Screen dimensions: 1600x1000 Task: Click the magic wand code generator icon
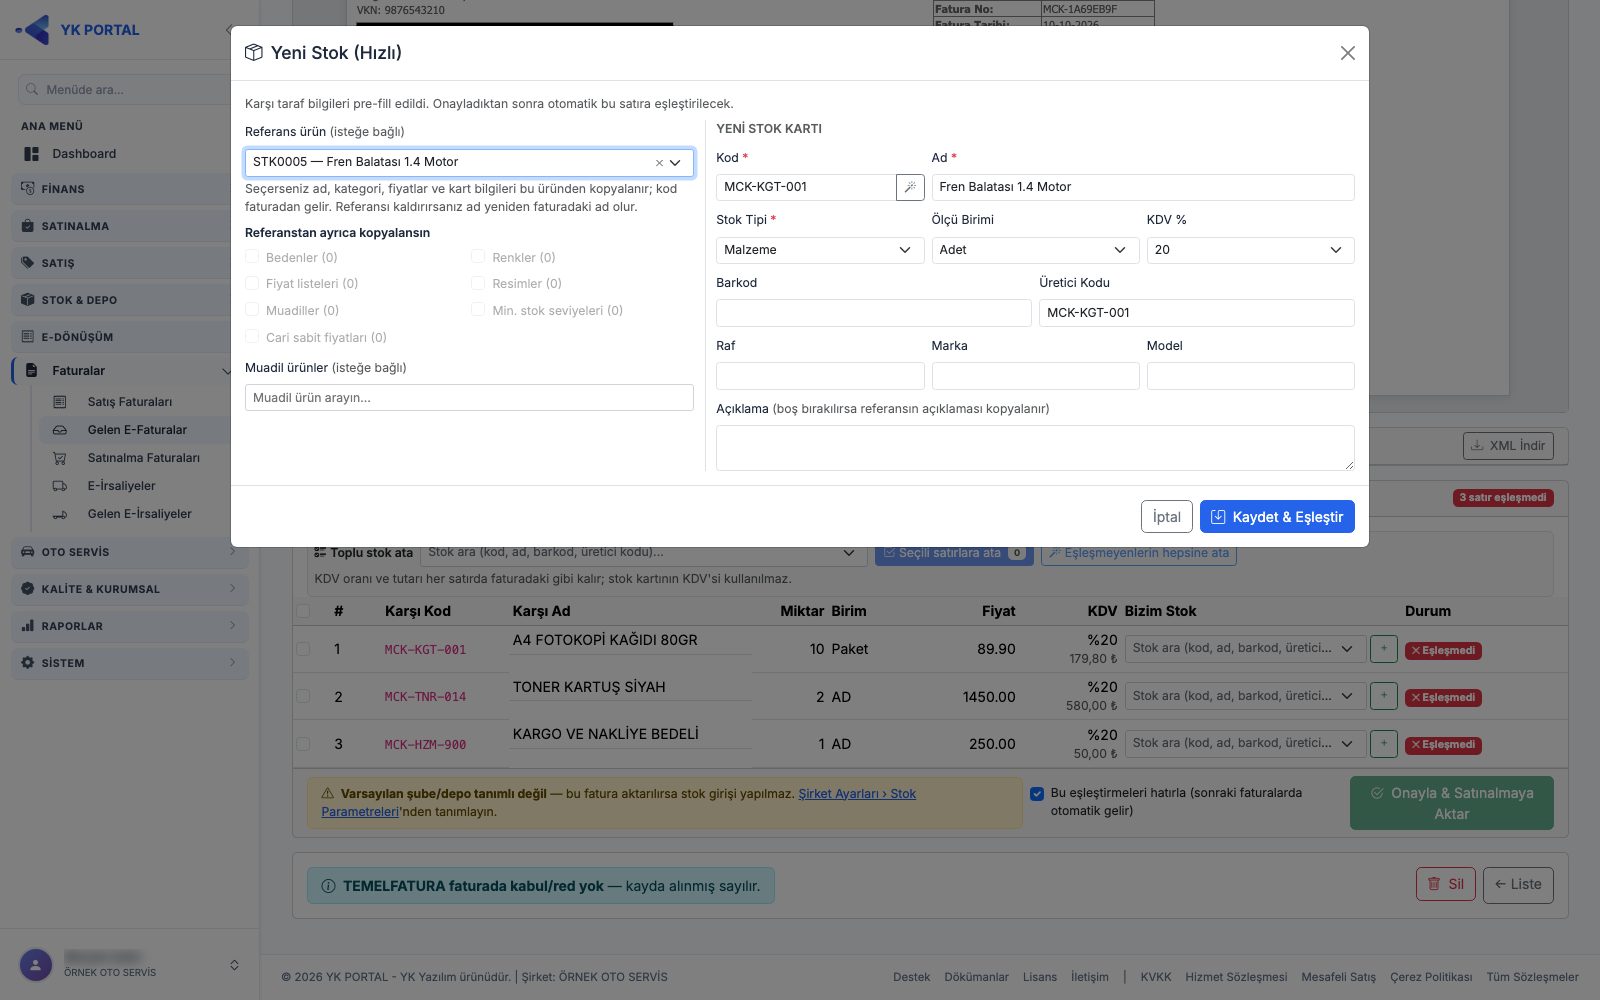(x=910, y=187)
